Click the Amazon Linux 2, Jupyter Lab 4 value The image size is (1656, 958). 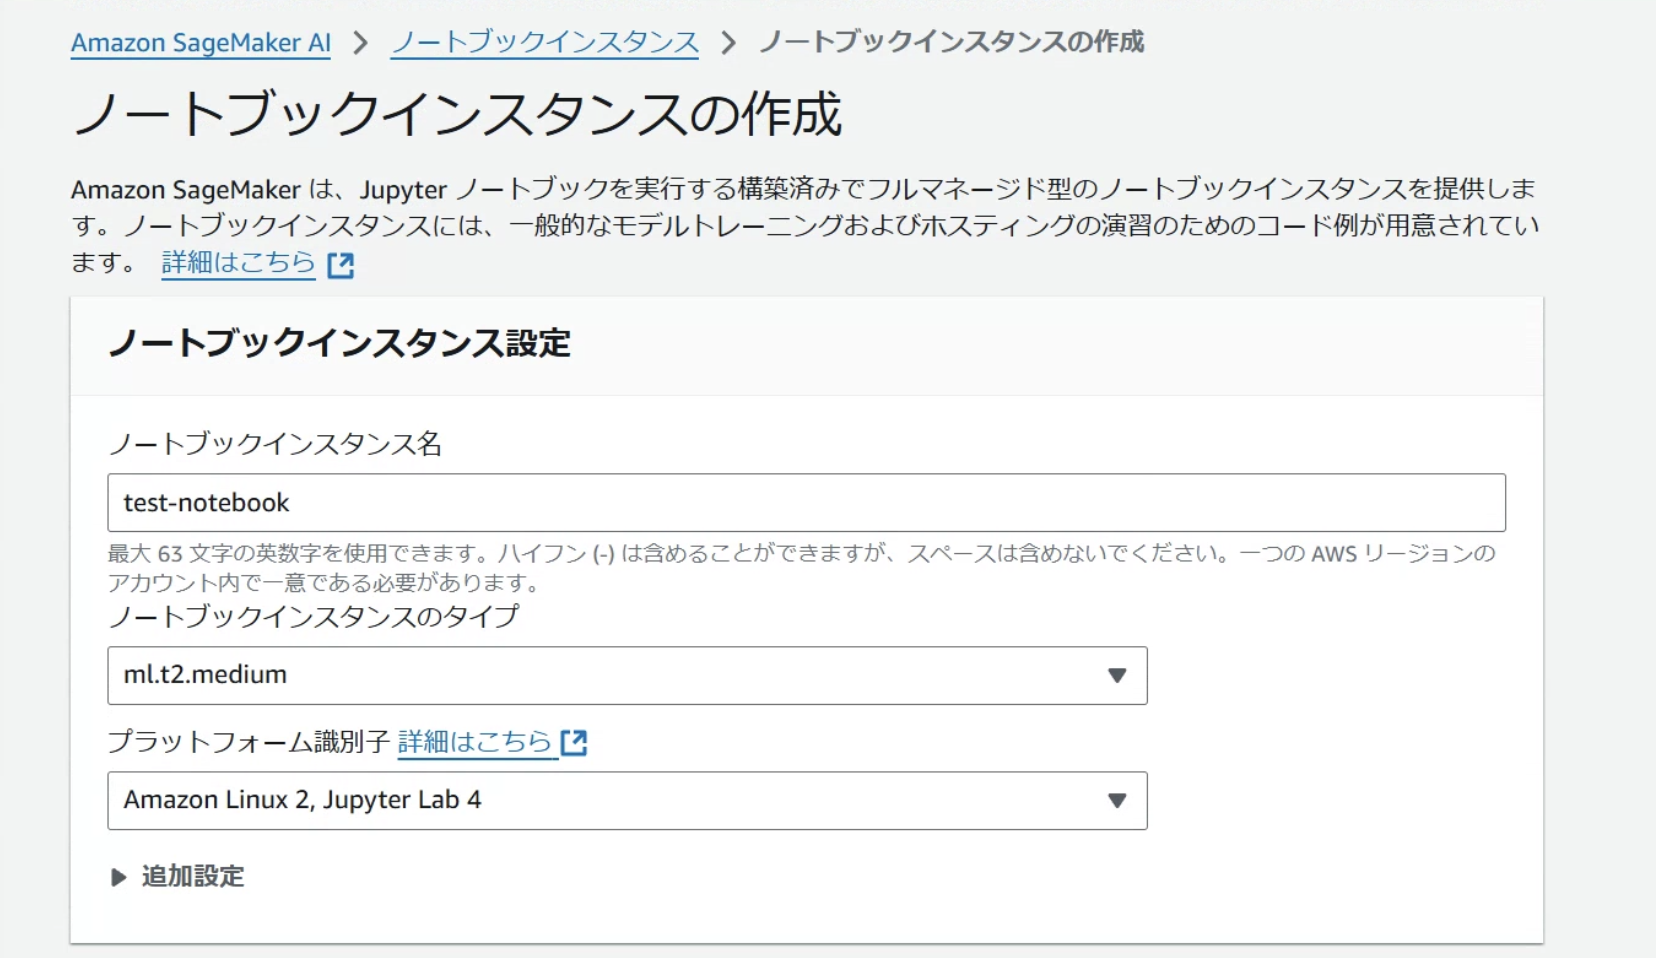coord(302,800)
